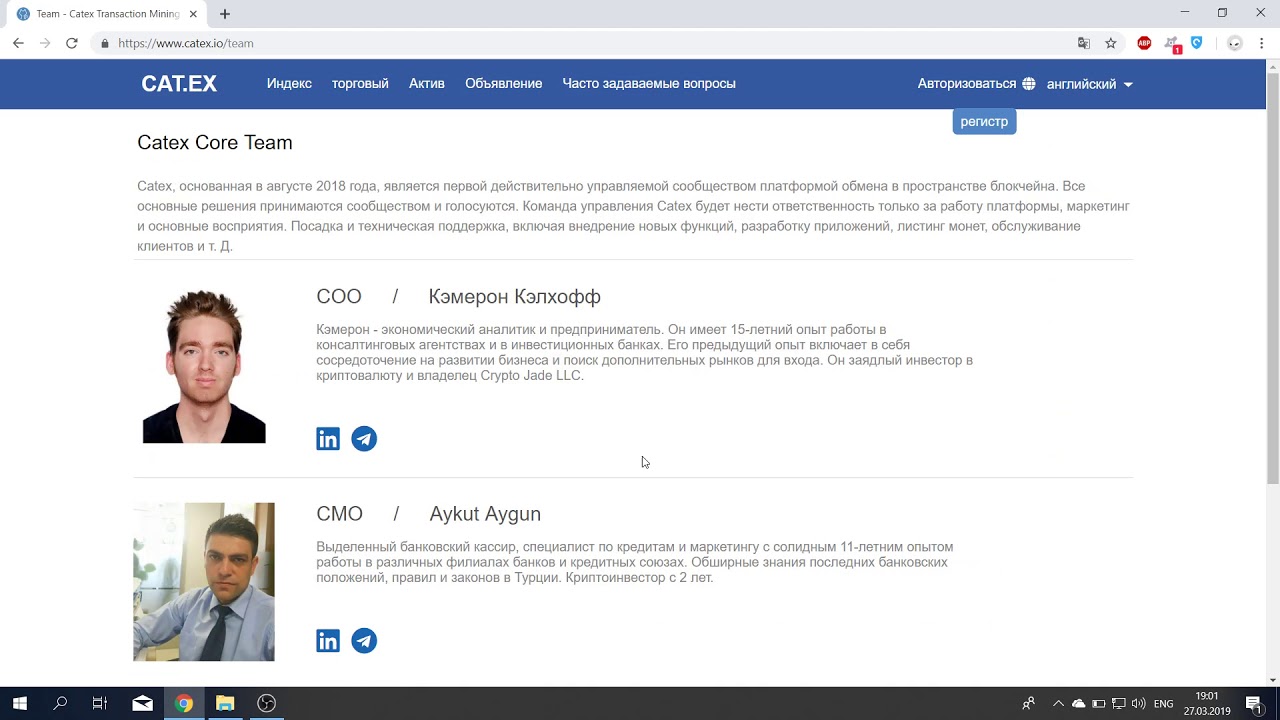Image resolution: width=1280 pixels, height=720 pixels.
Task: Click Aykut Aygun's profile photo
Action: click(204, 582)
